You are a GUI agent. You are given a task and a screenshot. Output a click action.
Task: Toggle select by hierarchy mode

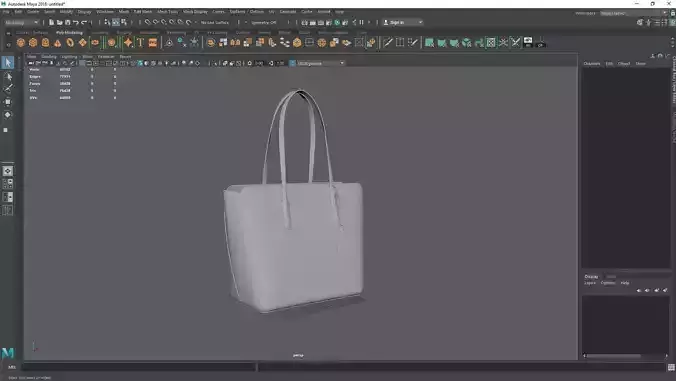tap(107, 22)
